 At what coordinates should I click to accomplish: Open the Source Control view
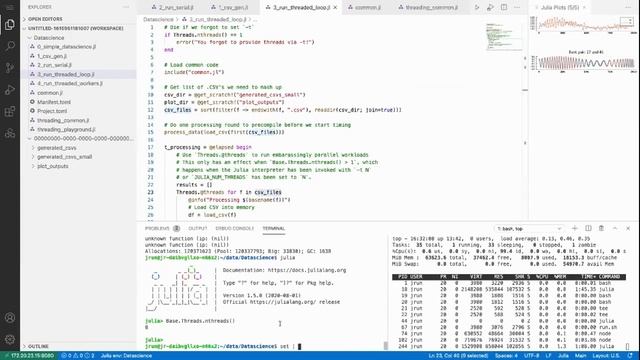[x=10, y=68]
